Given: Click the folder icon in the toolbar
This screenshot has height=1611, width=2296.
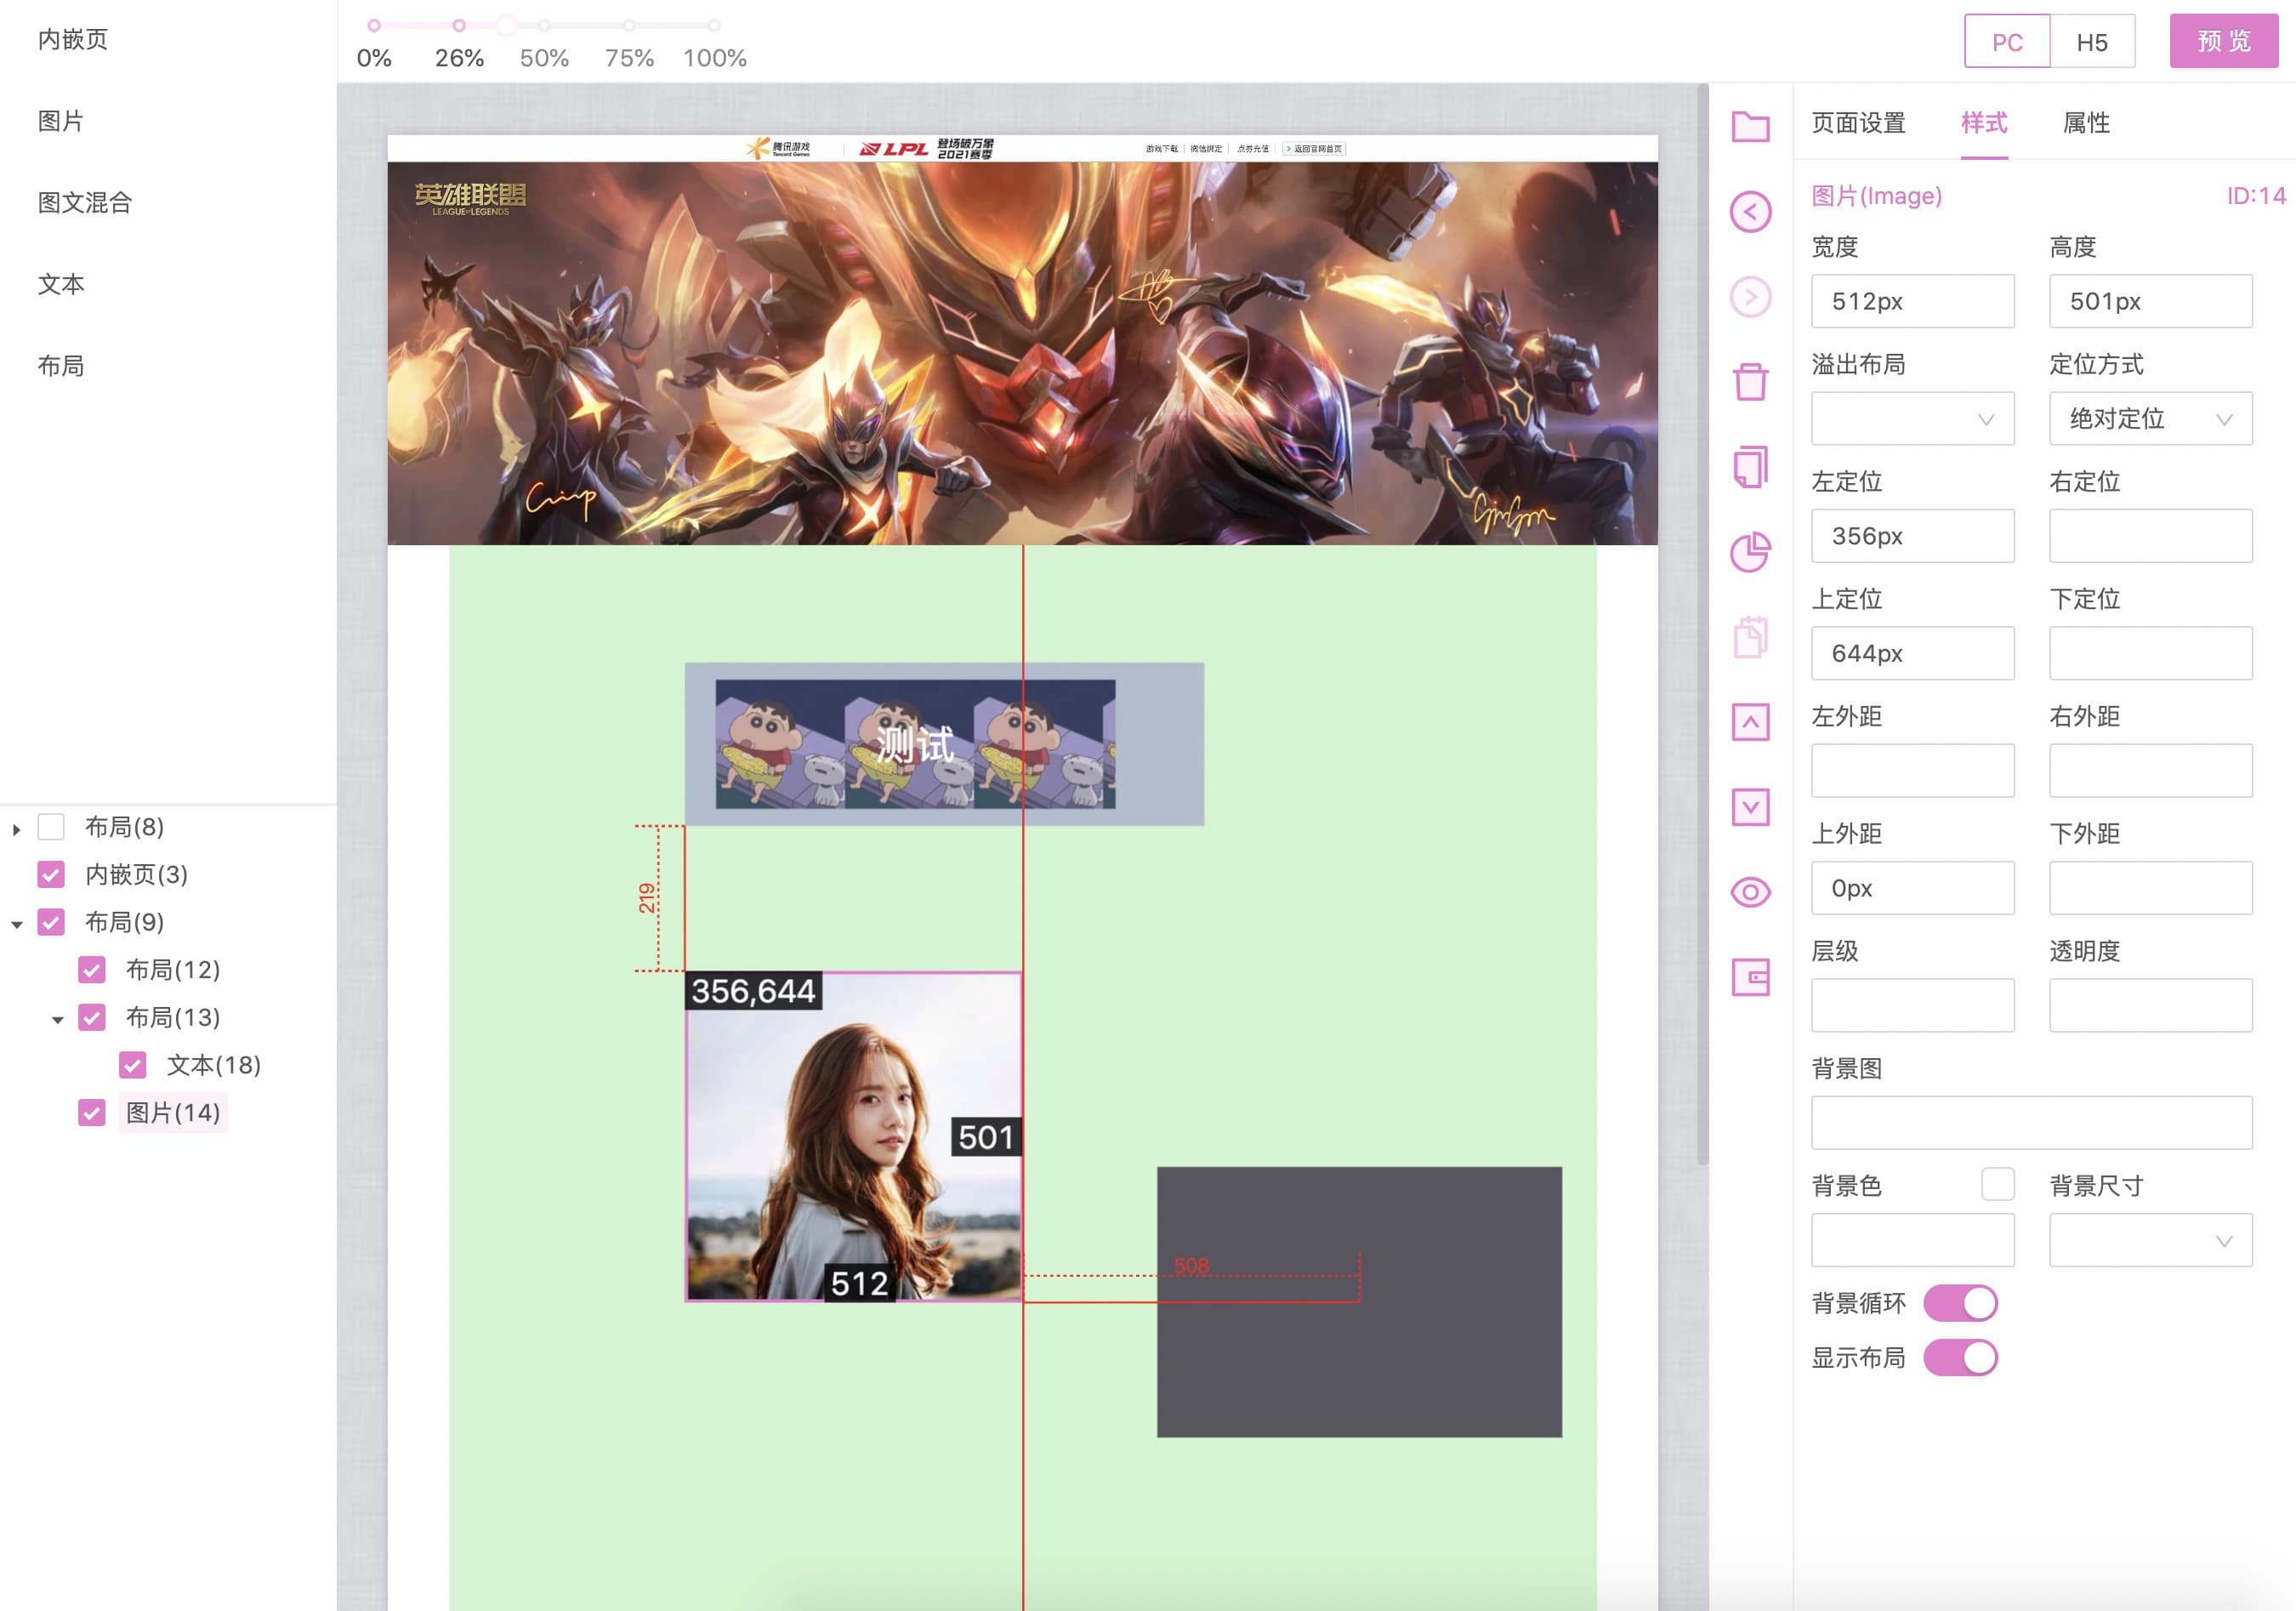Looking at the screenshot, I should click(x=1750, y=127).
